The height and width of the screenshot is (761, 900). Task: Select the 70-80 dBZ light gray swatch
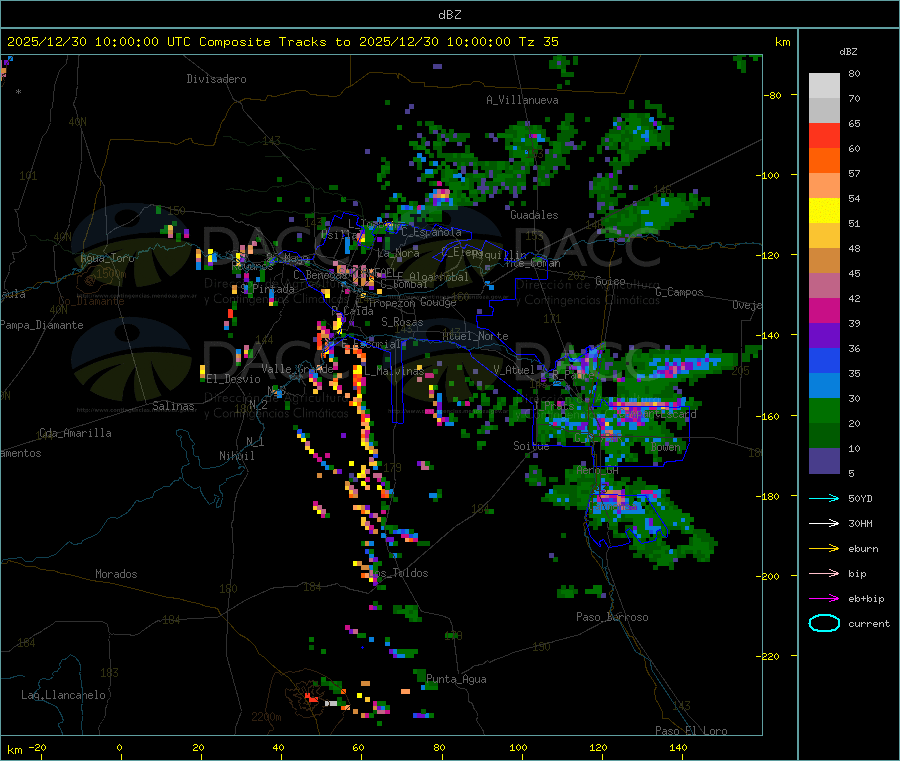pos(824,86)
